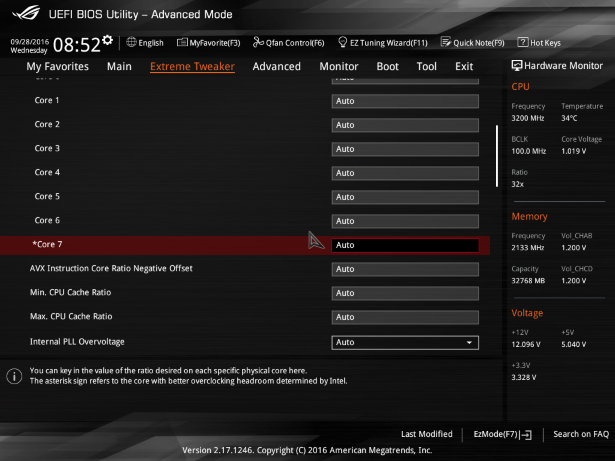Click the Hardware Monitor screen icon

pyautogui.click(x=517, y=66)
